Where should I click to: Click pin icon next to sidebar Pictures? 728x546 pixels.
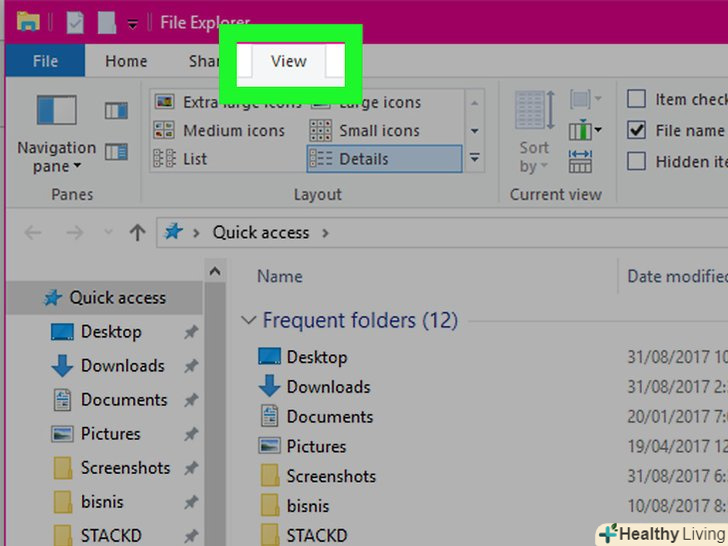tap(191, 434)
